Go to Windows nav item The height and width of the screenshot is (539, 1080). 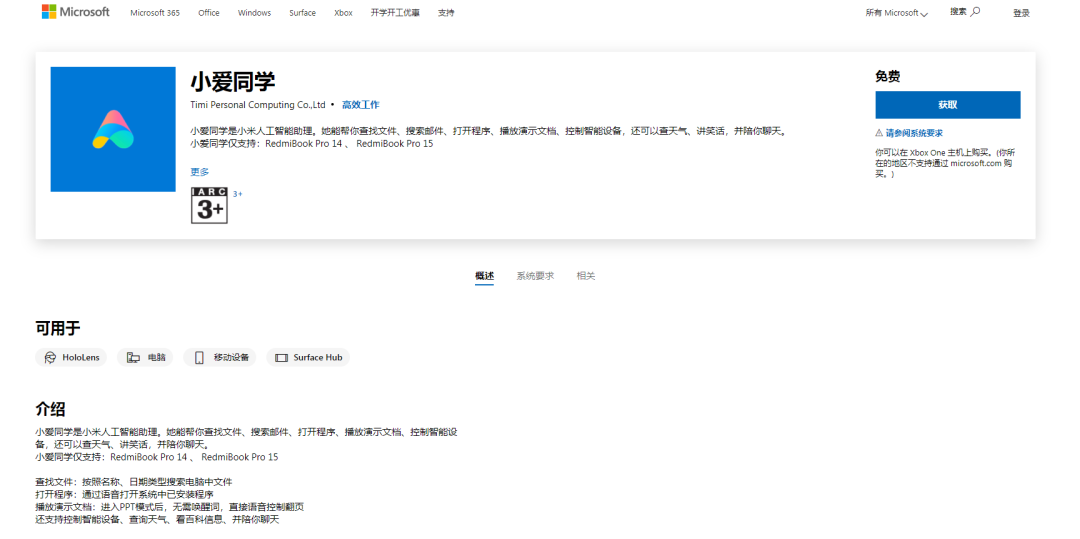coord(254,13)
